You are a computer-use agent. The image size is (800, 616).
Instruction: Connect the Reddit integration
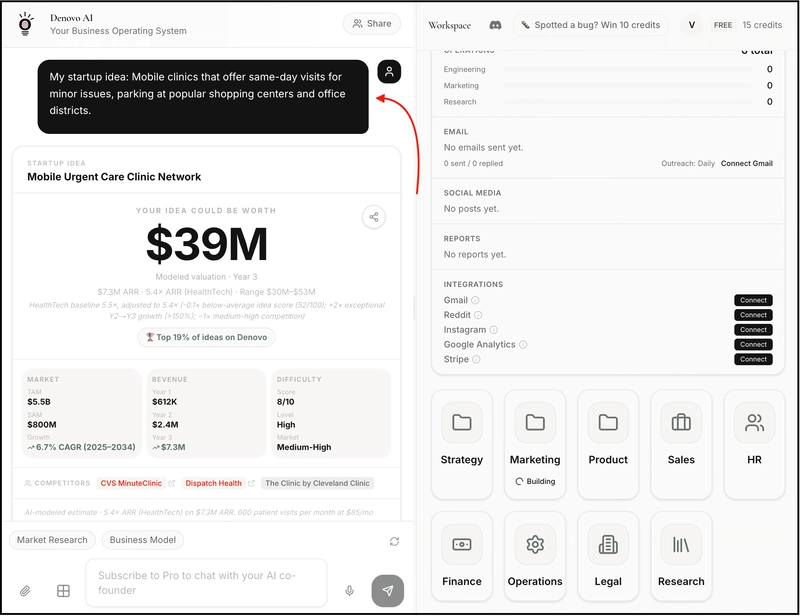pyautogui.click(x=753, y=315)
